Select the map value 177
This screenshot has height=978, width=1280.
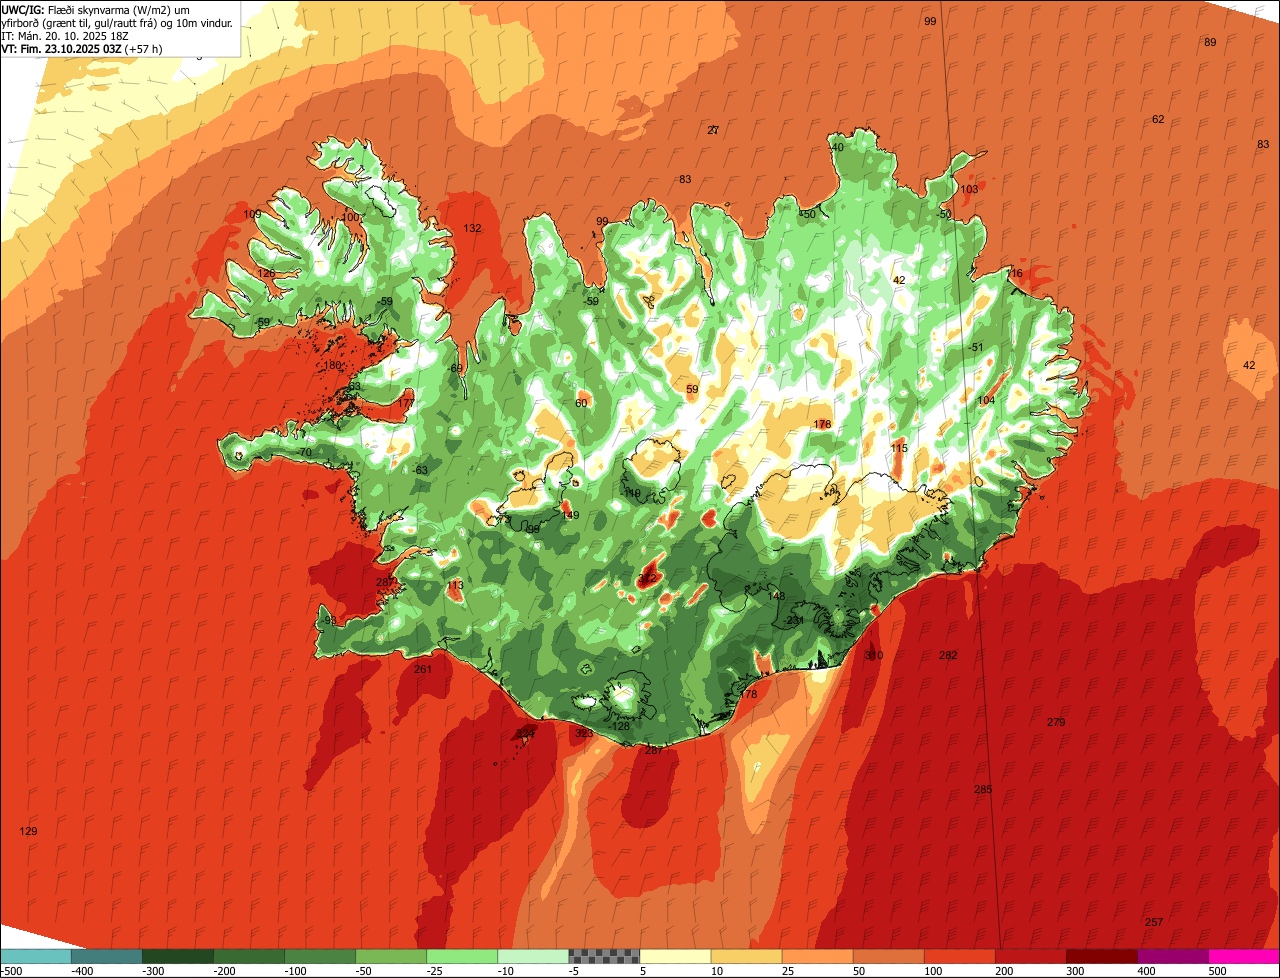(x=405, y=402)
